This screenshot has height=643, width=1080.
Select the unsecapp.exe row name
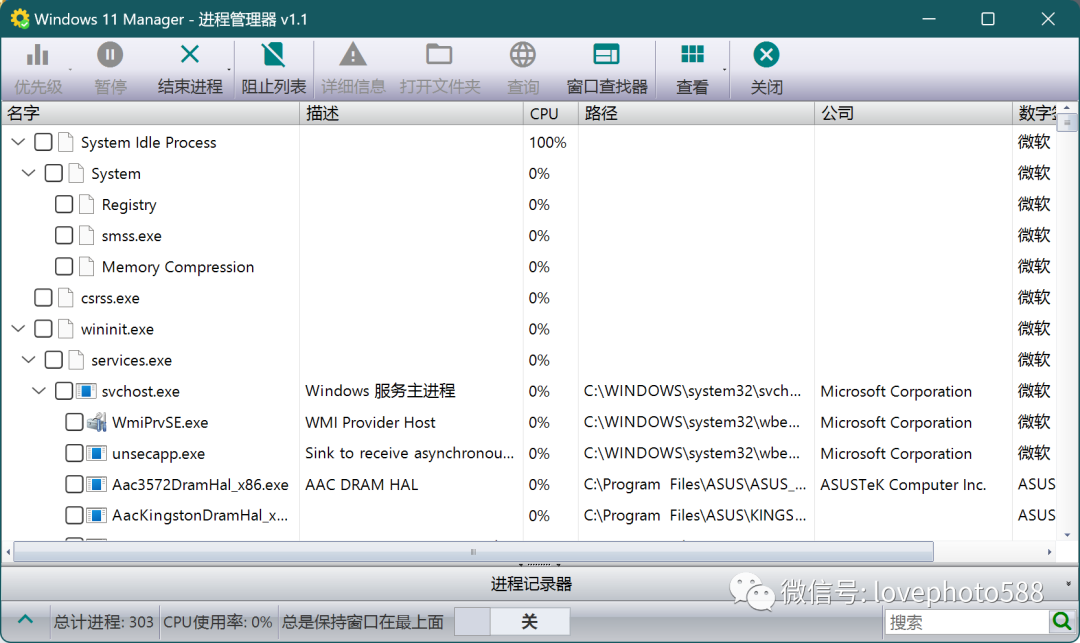(158, 454)
